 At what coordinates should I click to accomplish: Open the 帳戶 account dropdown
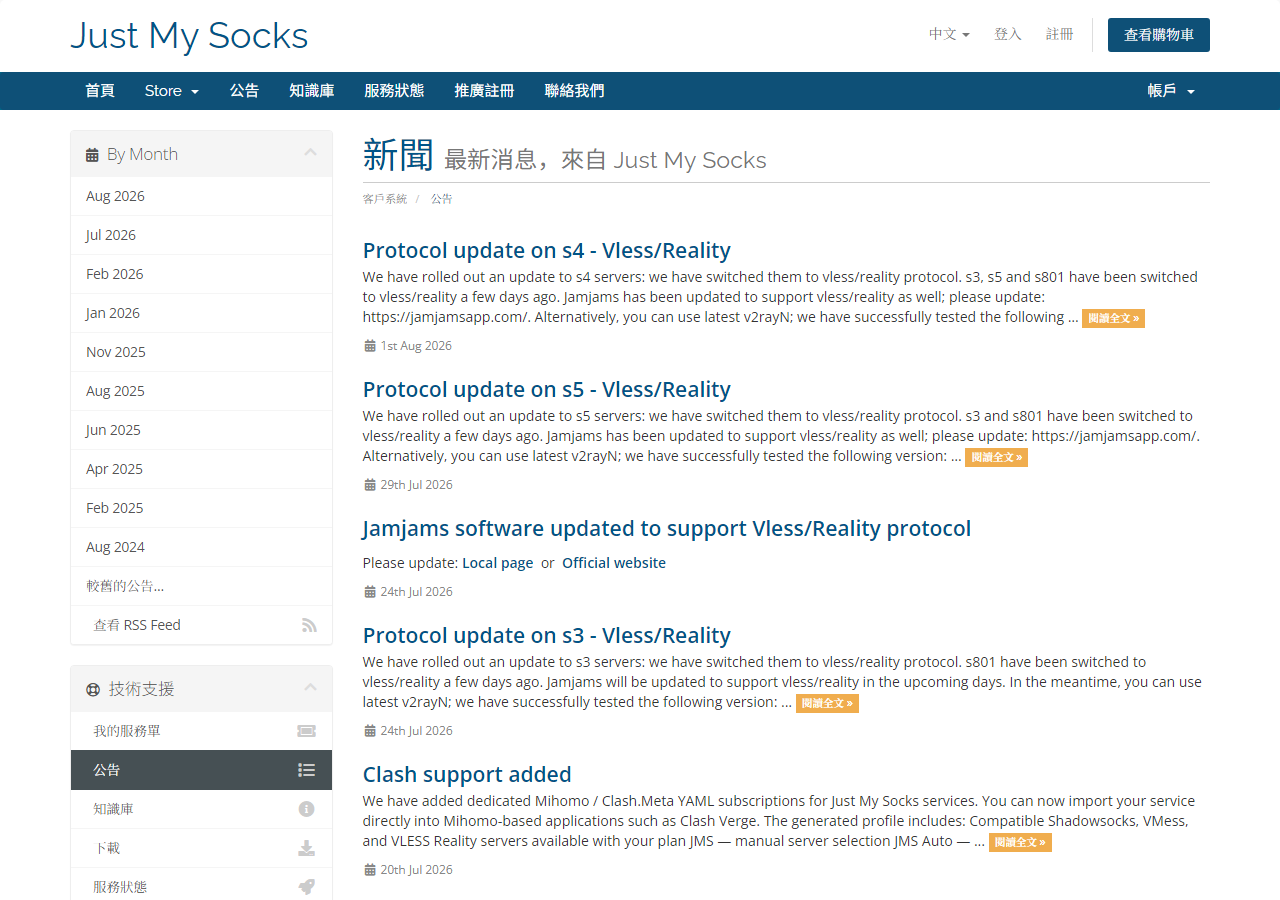1171,91
